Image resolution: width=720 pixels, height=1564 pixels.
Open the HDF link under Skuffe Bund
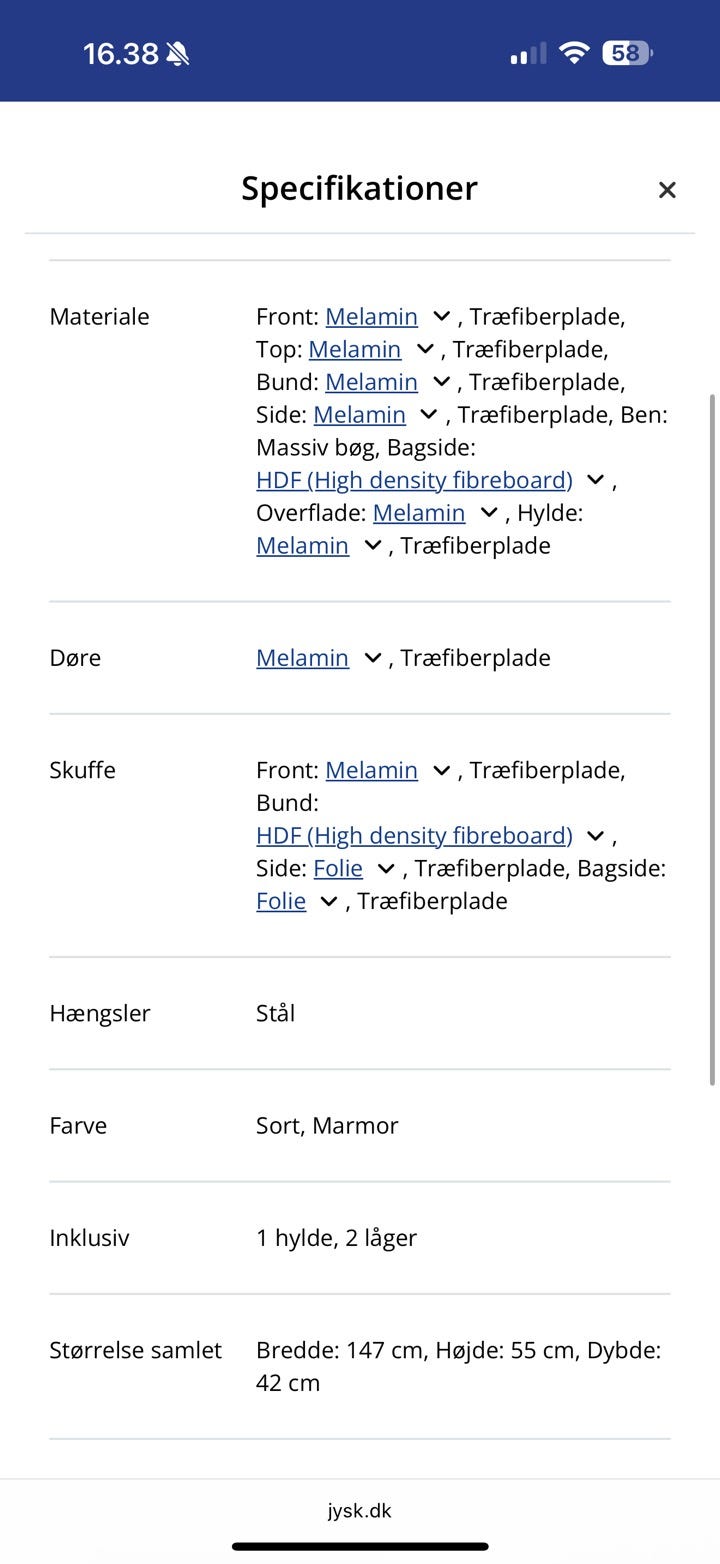(x=414, y=835)
